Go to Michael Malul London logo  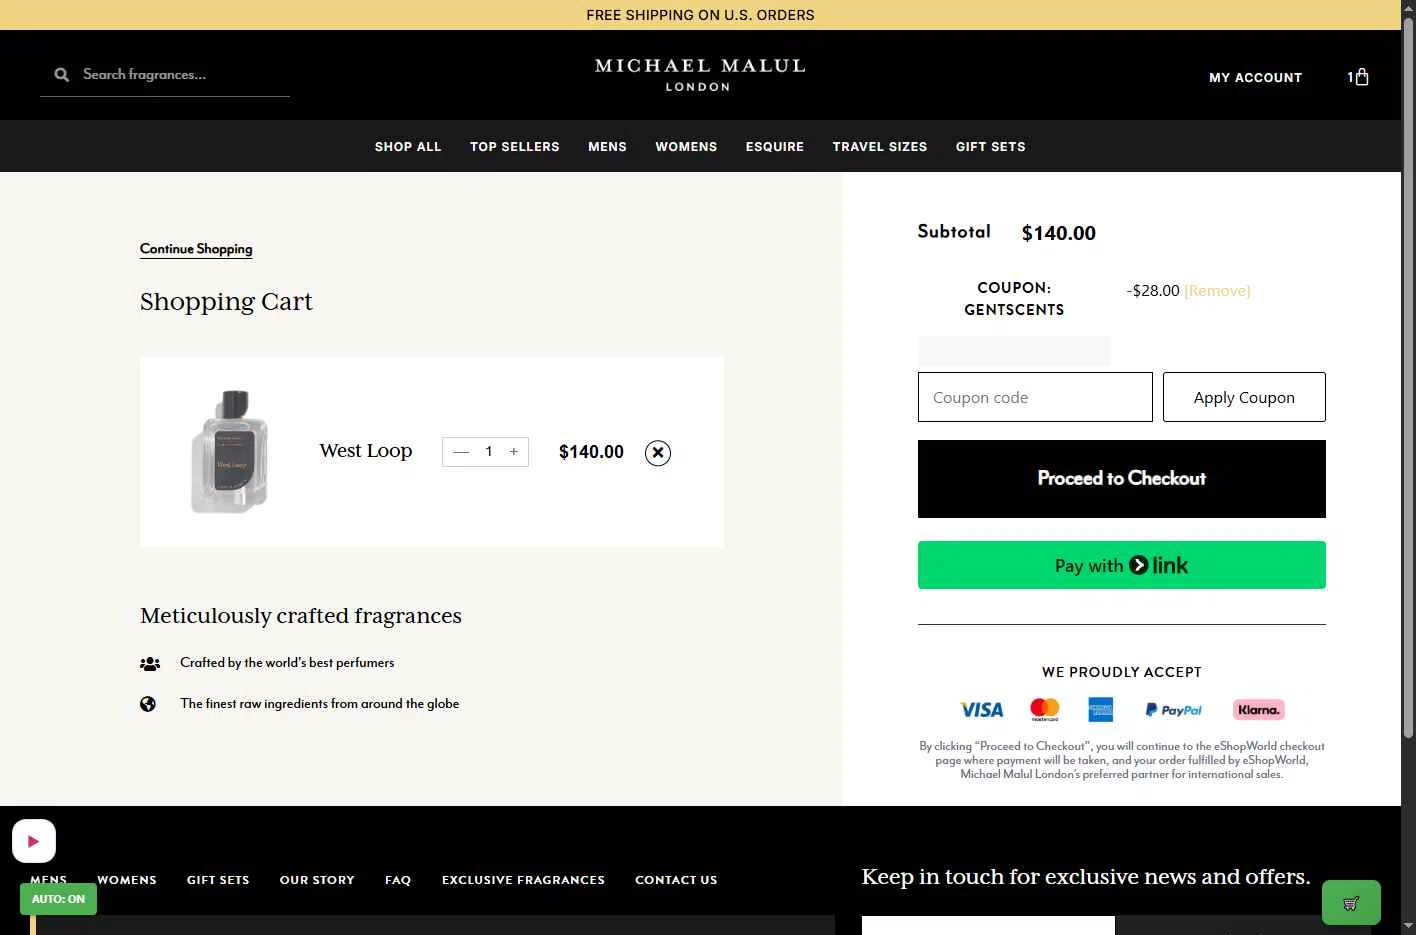[x=700, y=75]
